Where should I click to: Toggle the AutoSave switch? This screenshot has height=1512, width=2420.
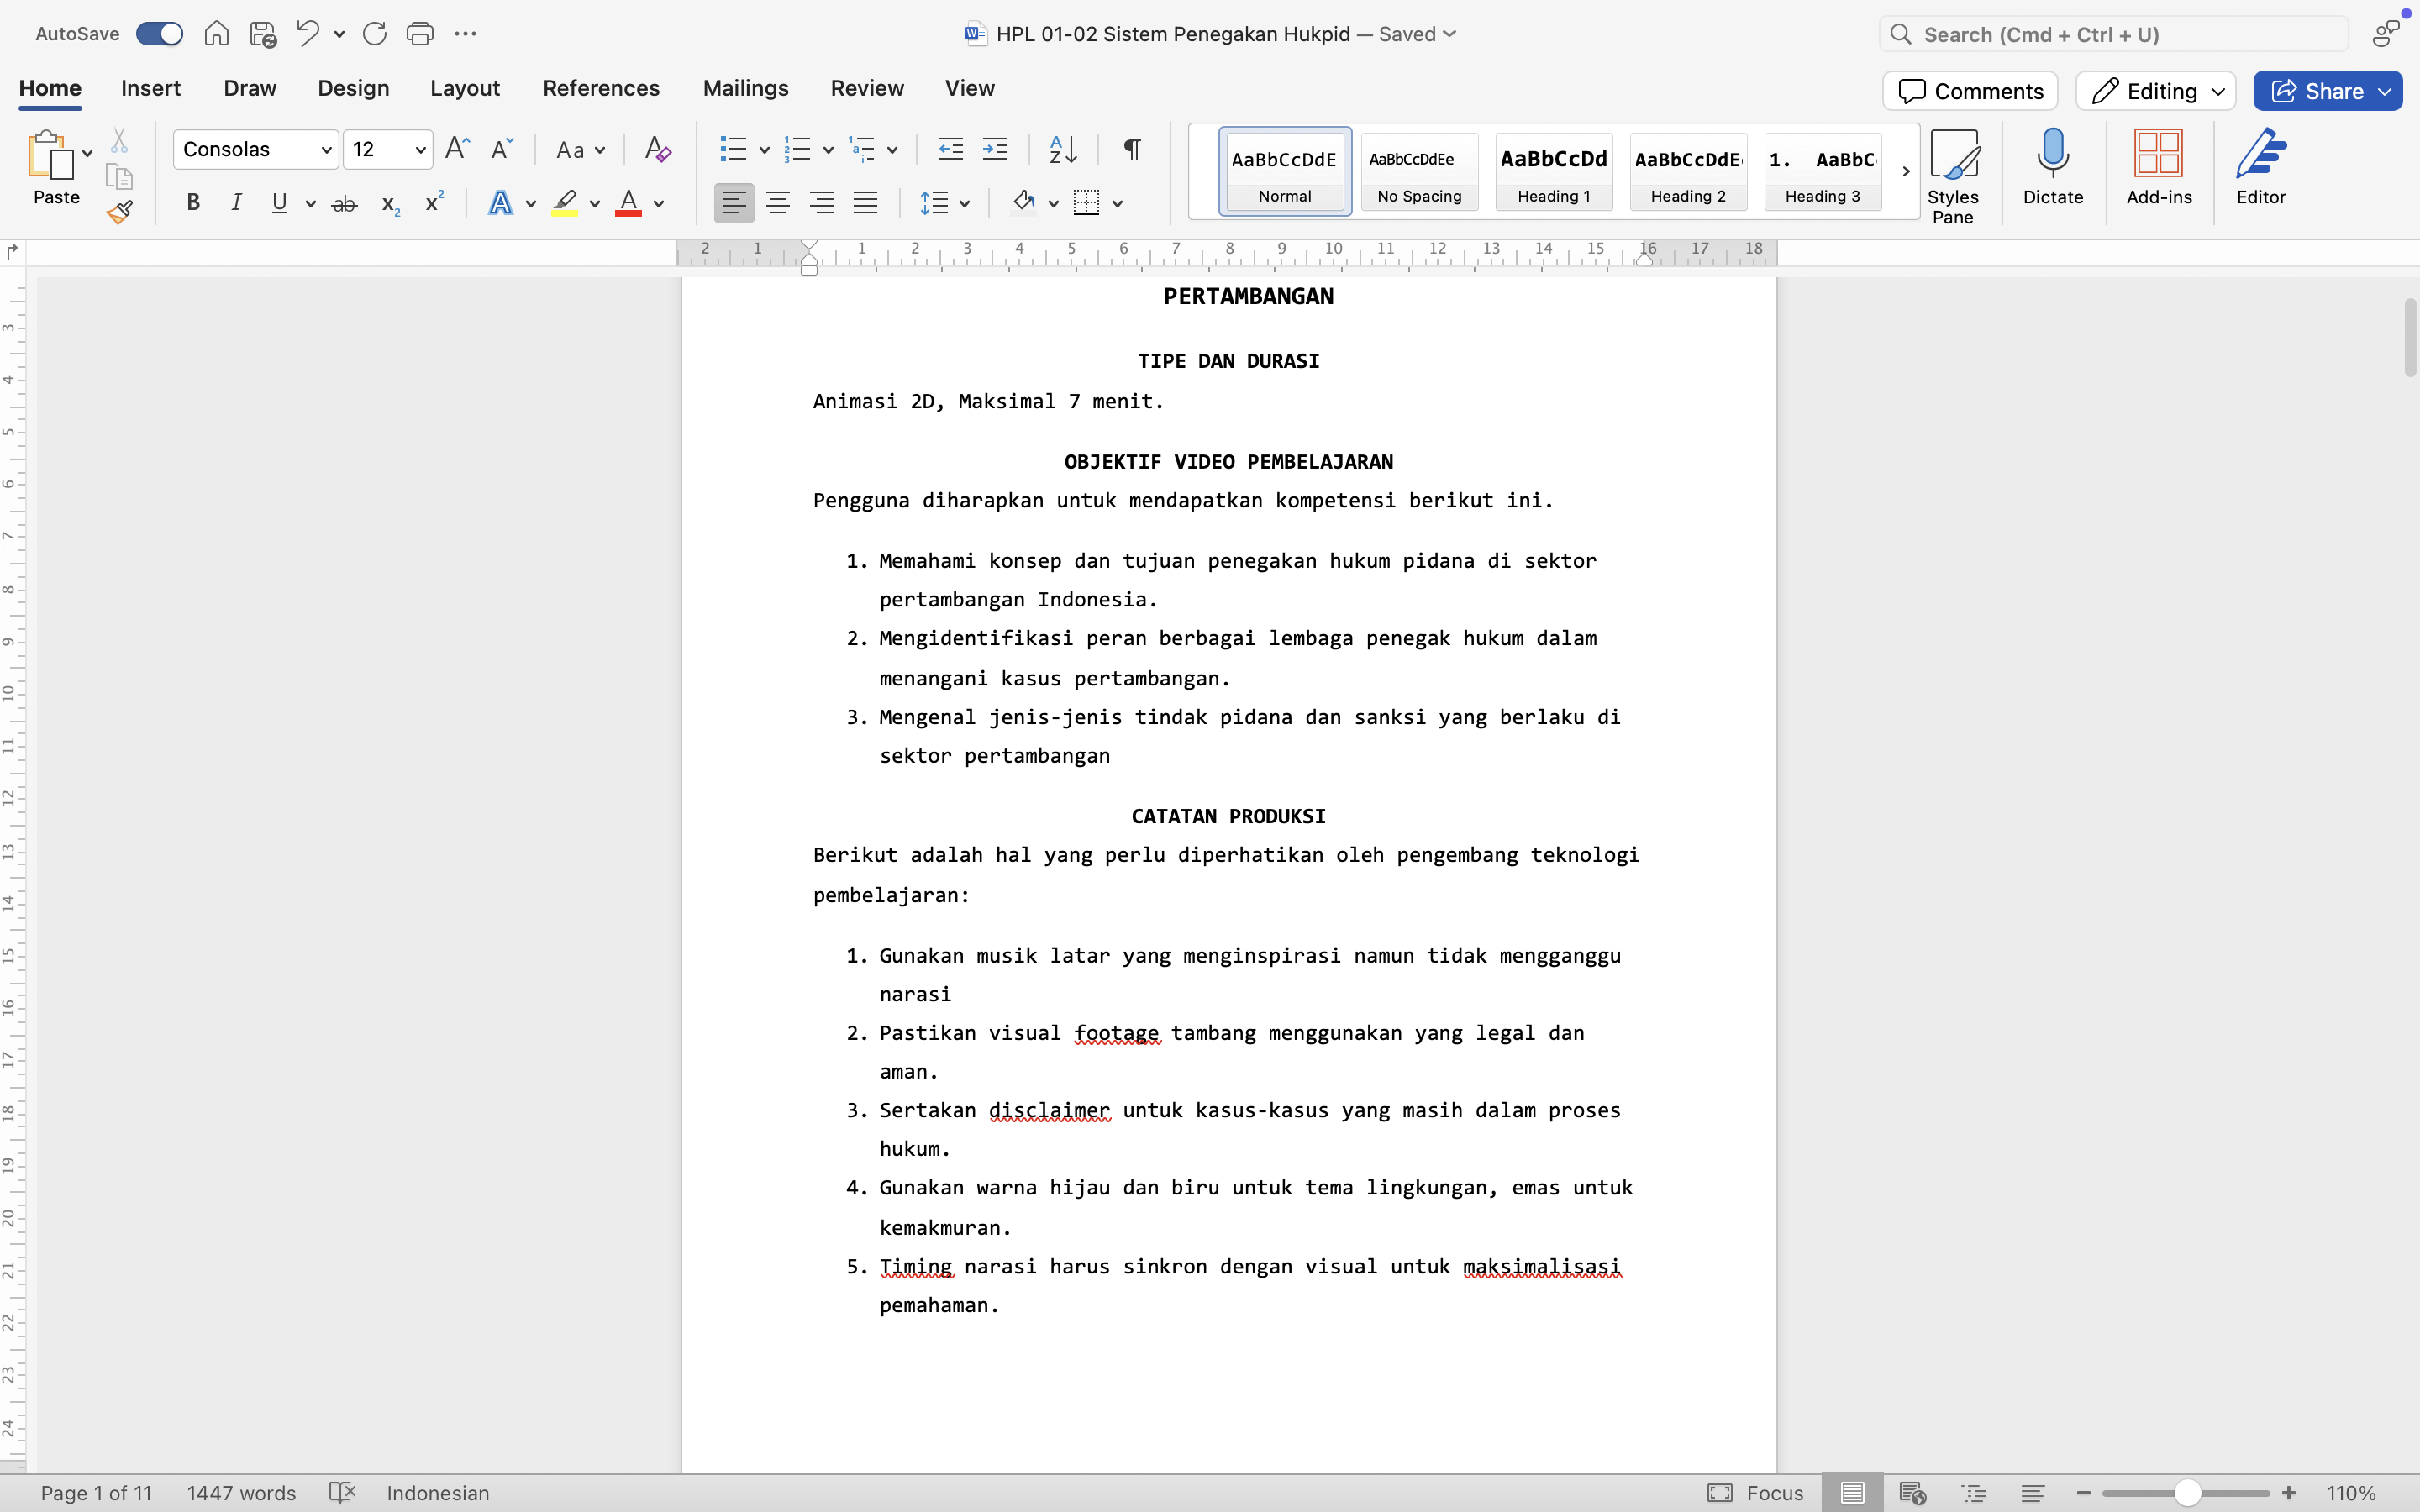[x=160, y=34]
